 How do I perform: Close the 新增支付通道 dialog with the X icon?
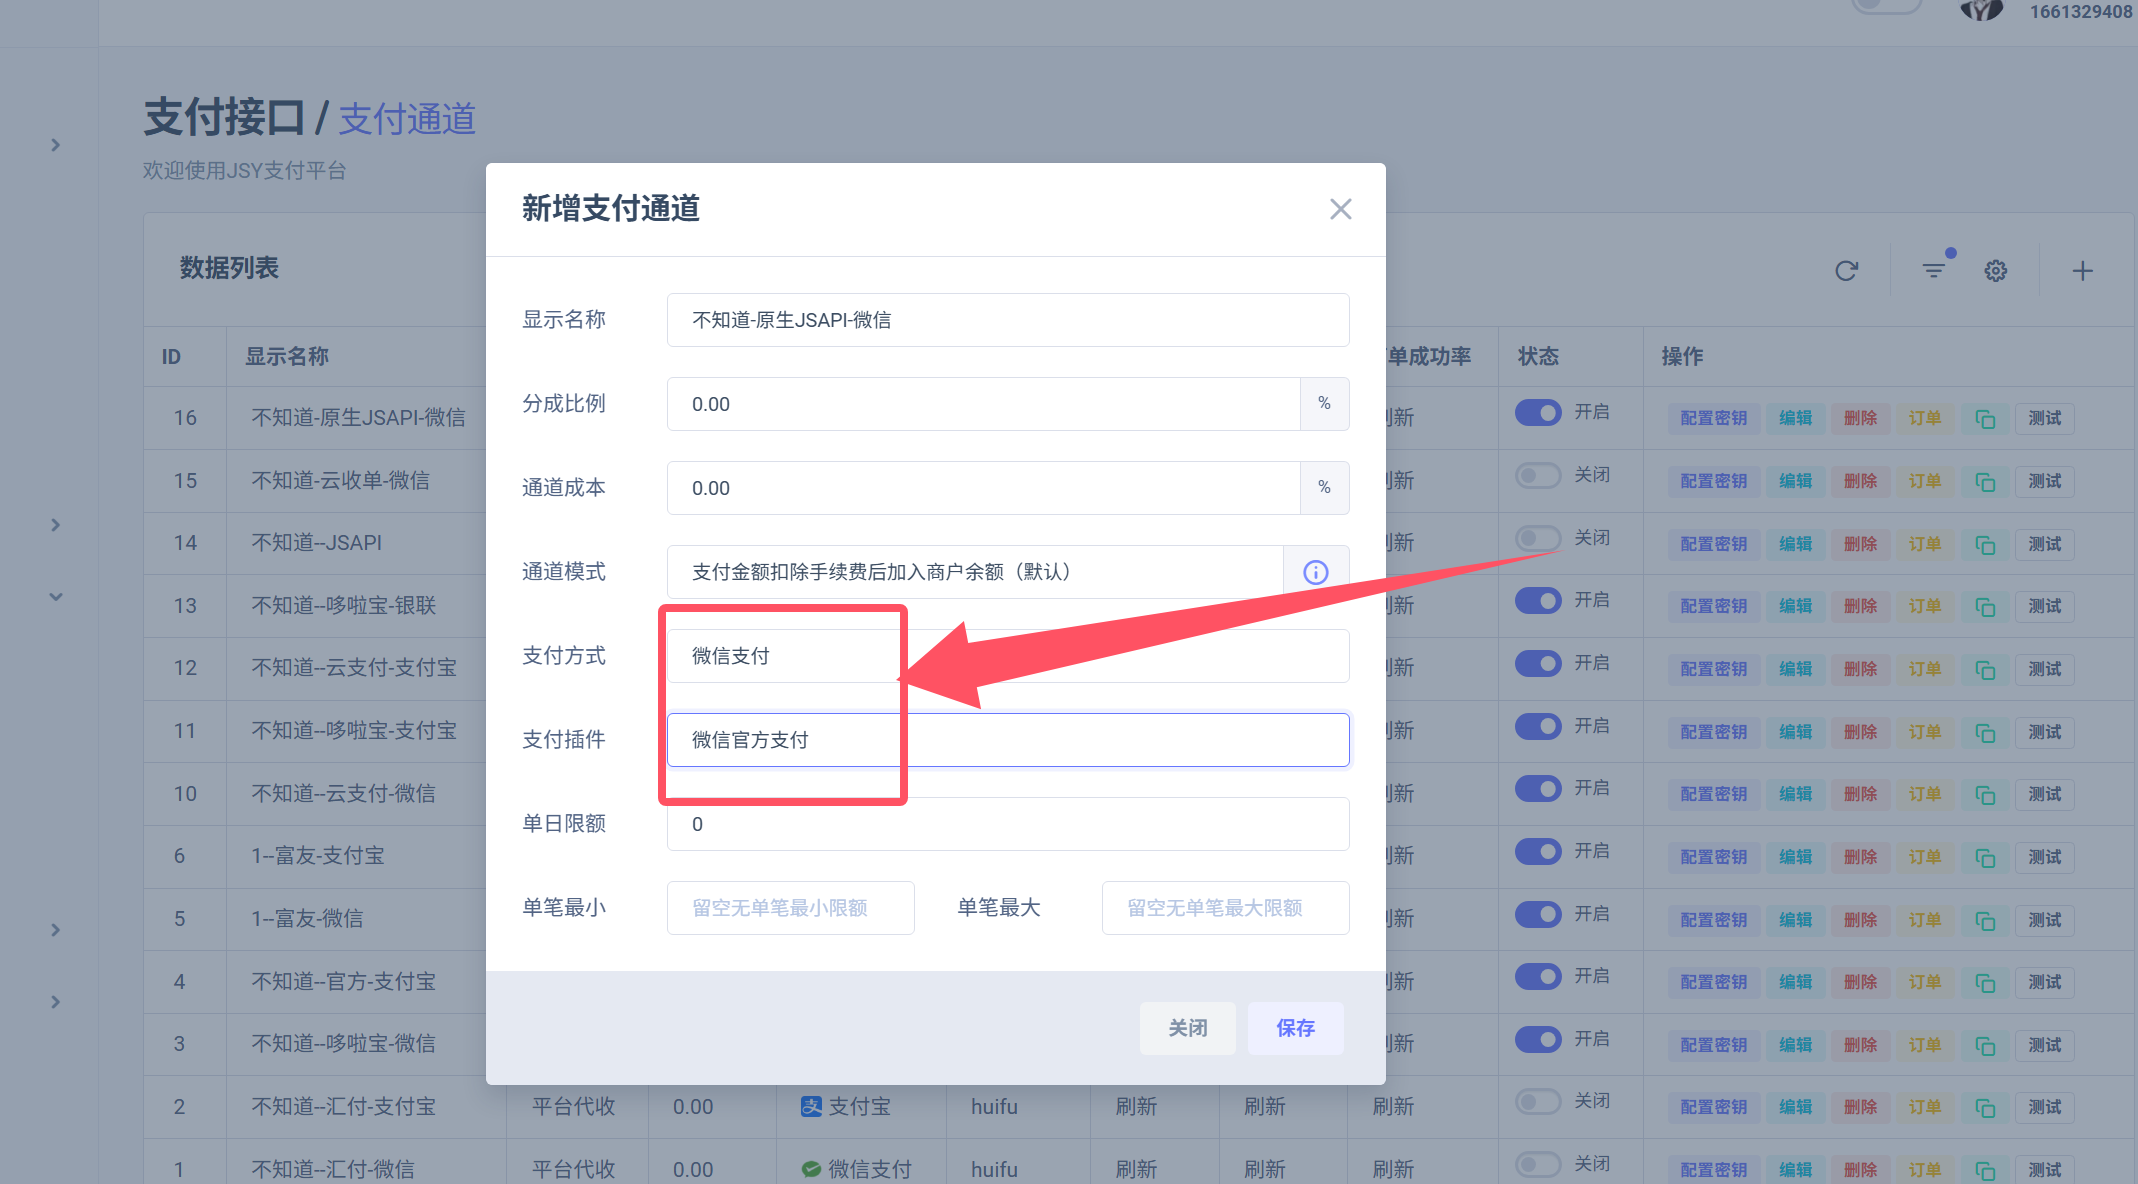(x=1341, y=209)
